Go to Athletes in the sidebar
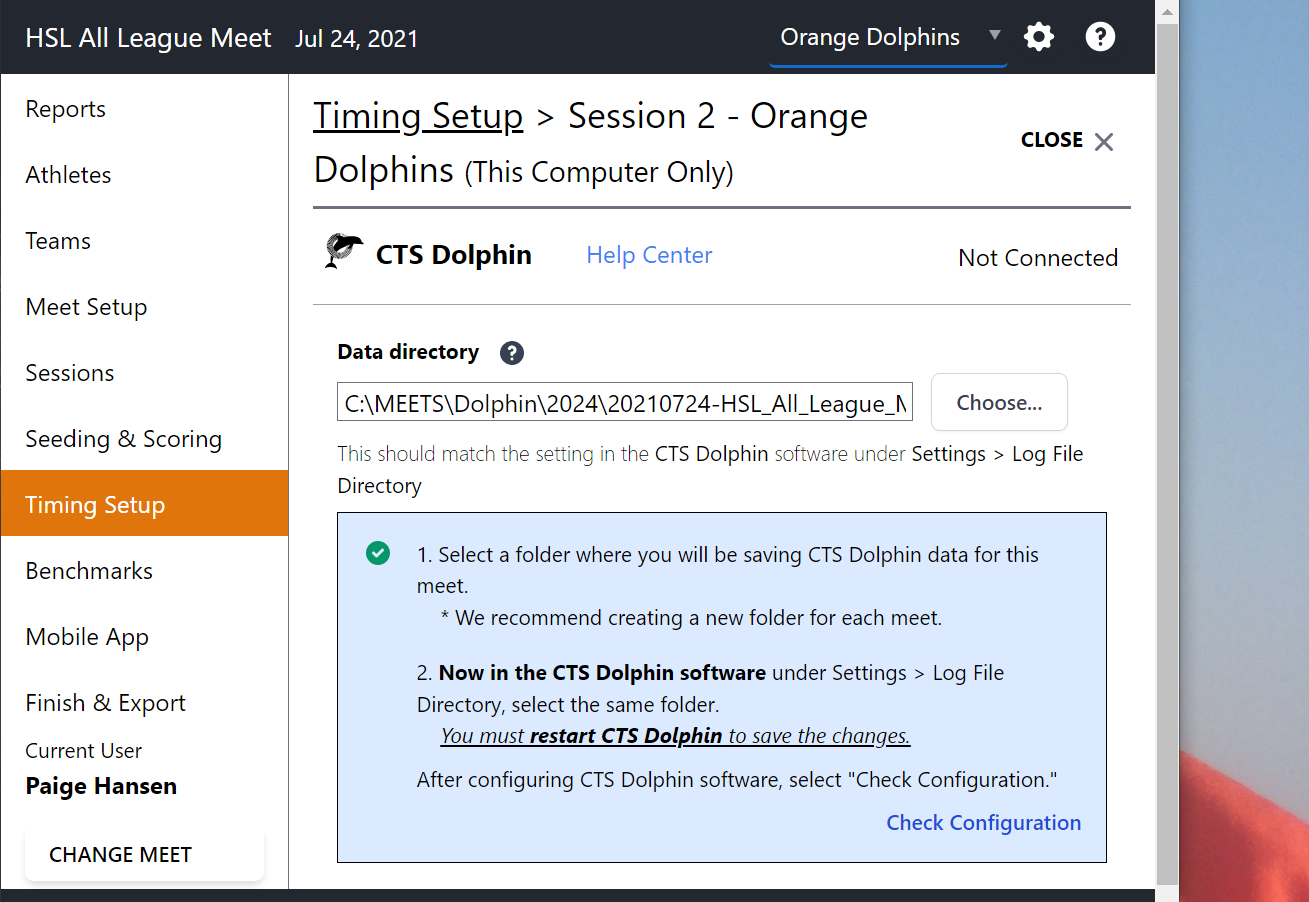 point(145,175)
